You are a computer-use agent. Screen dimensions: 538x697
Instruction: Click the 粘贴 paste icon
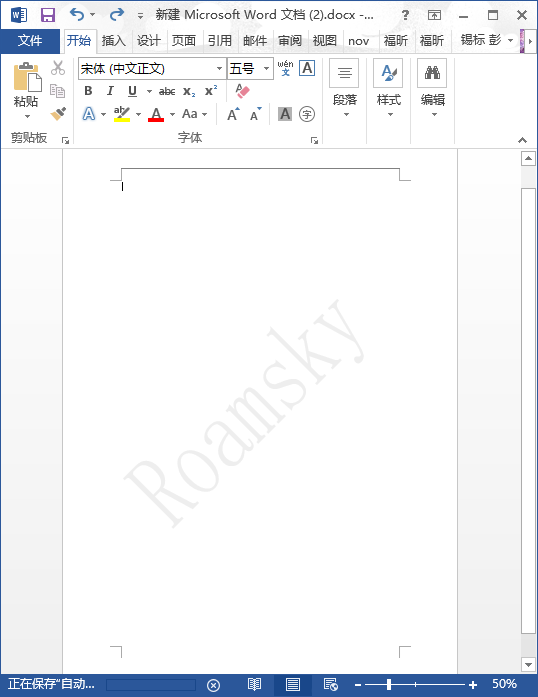click(27, 76)
